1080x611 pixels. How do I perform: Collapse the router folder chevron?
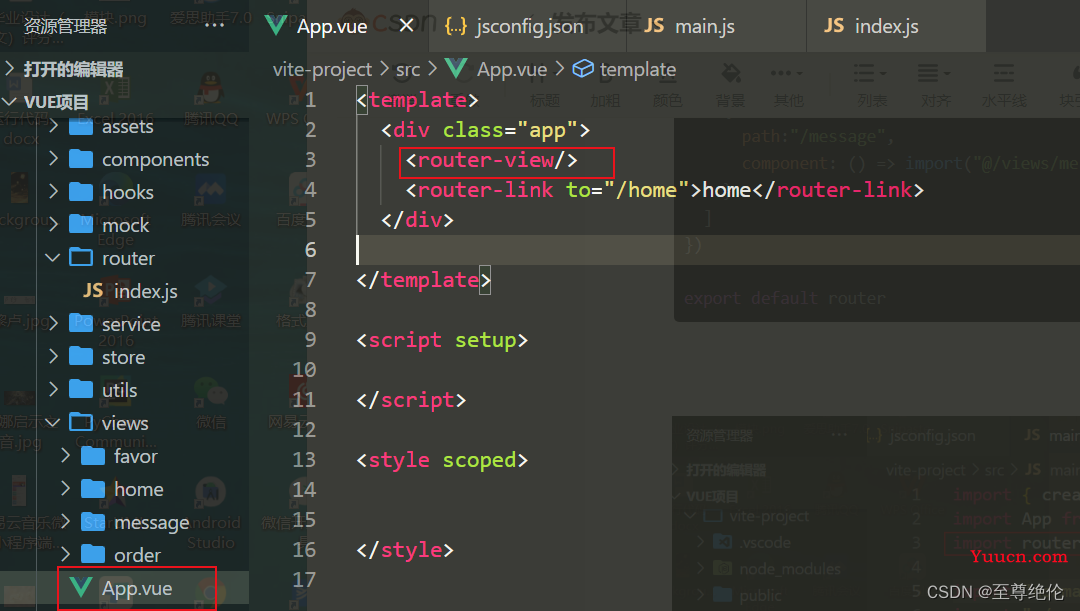(53, 258)
